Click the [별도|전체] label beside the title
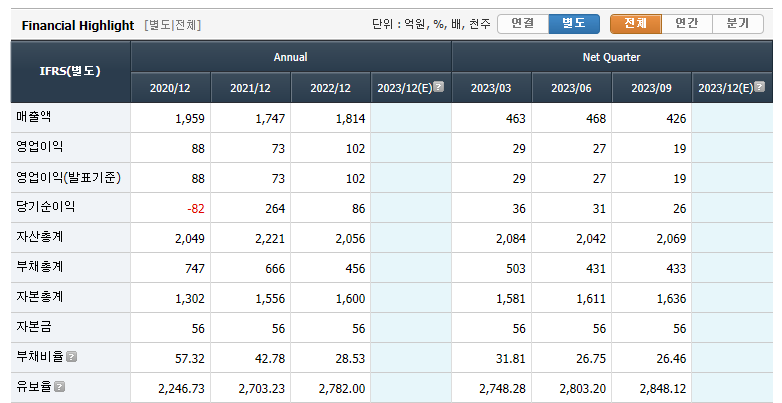Image resolution: width=782 pixels, height=403 pixels. [173, 25]
